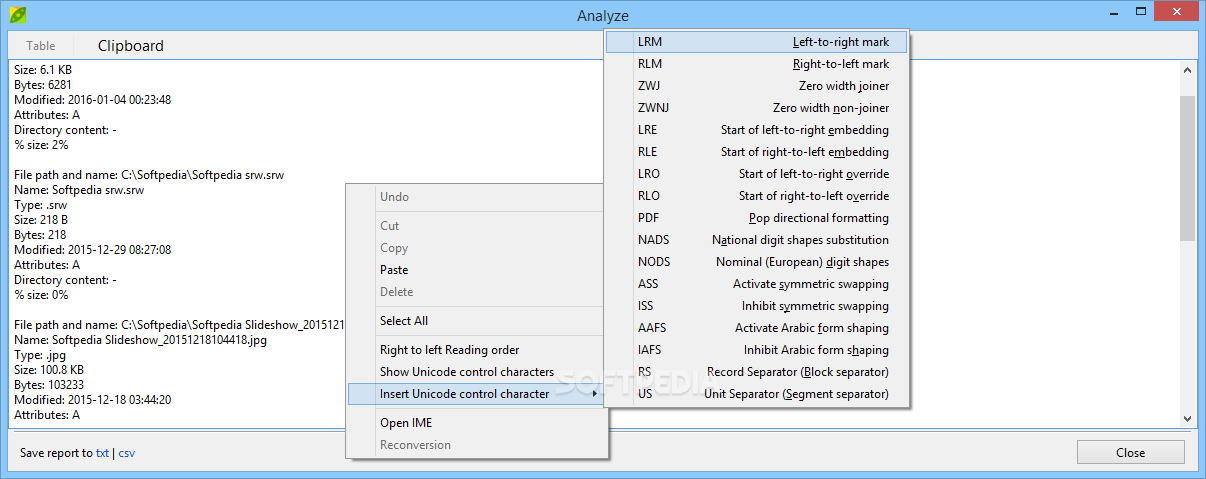Expand Insert Unicode control character submenu
This screenshot has width=1206, height=479.
click(477, 394)
